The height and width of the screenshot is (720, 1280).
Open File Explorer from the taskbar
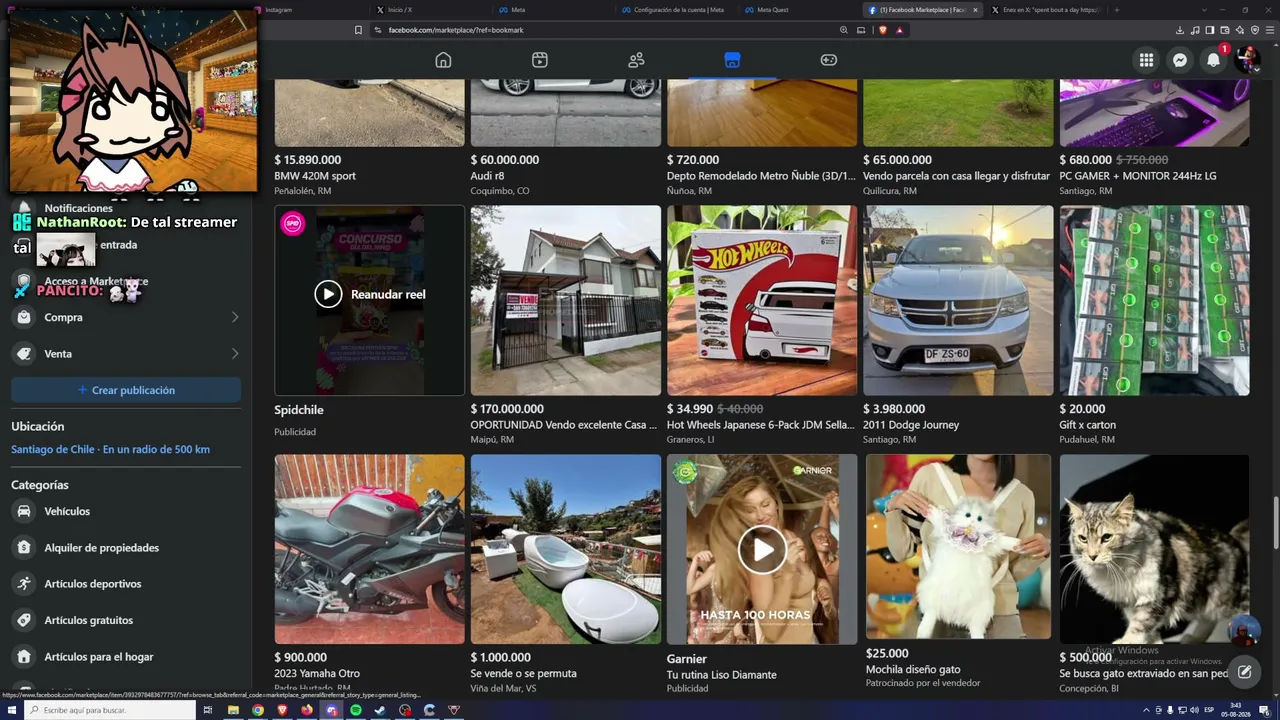(x=233, y=710)
